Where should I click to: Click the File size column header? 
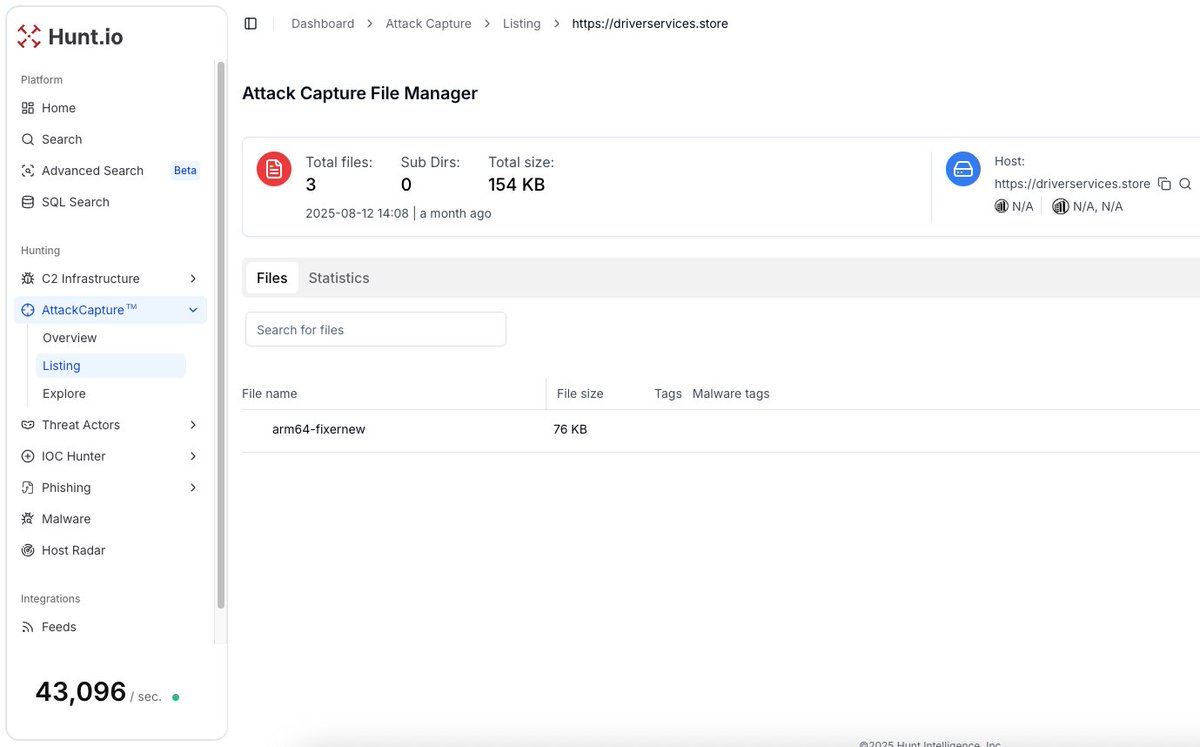pos(580,394)
